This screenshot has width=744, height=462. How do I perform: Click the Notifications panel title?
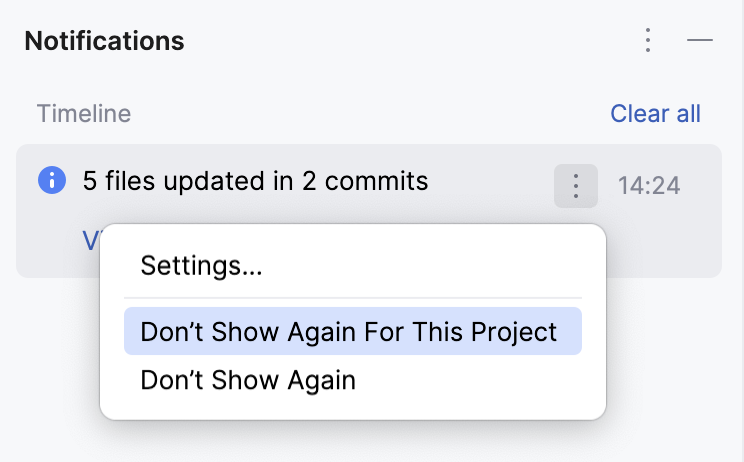(104, 41)
